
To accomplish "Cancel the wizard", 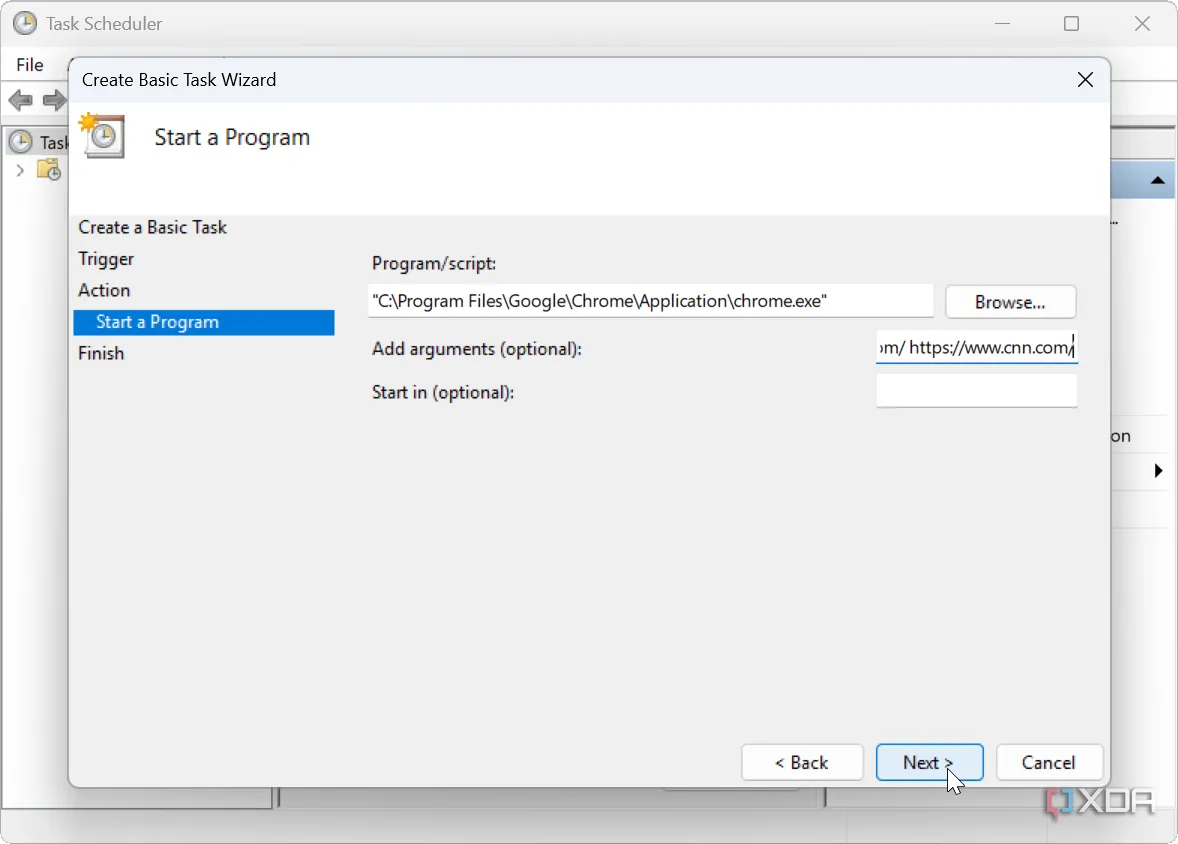I will click(x=1048, y=763).
